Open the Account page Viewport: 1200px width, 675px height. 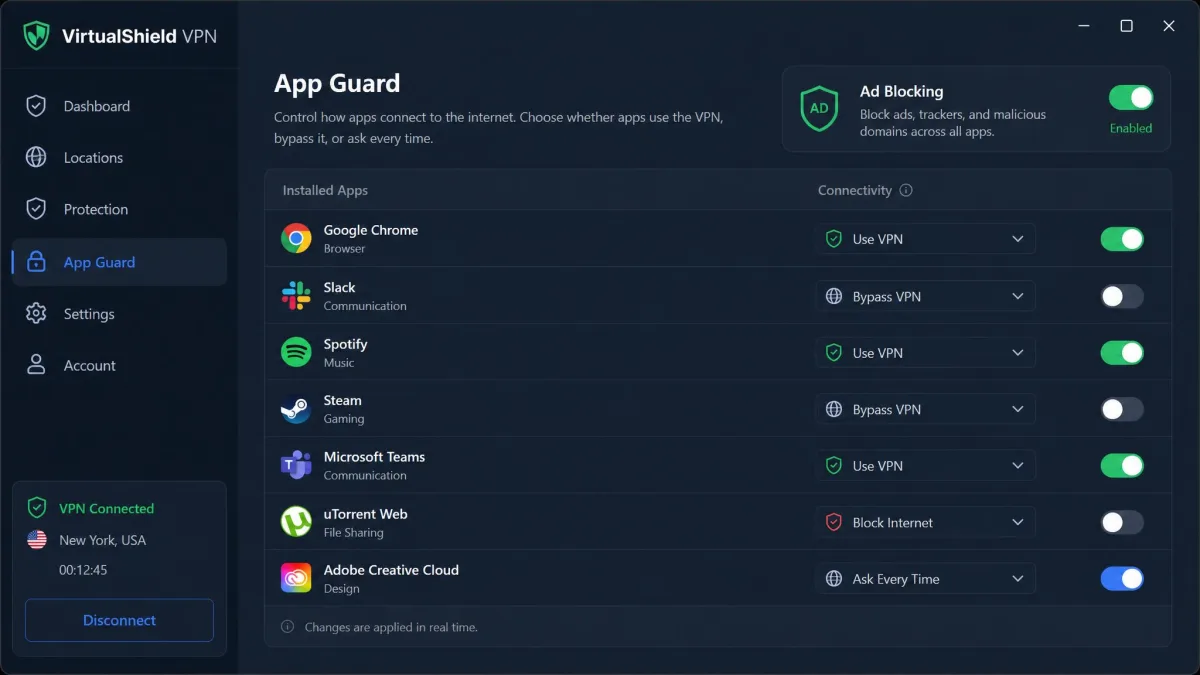[119, 365]
